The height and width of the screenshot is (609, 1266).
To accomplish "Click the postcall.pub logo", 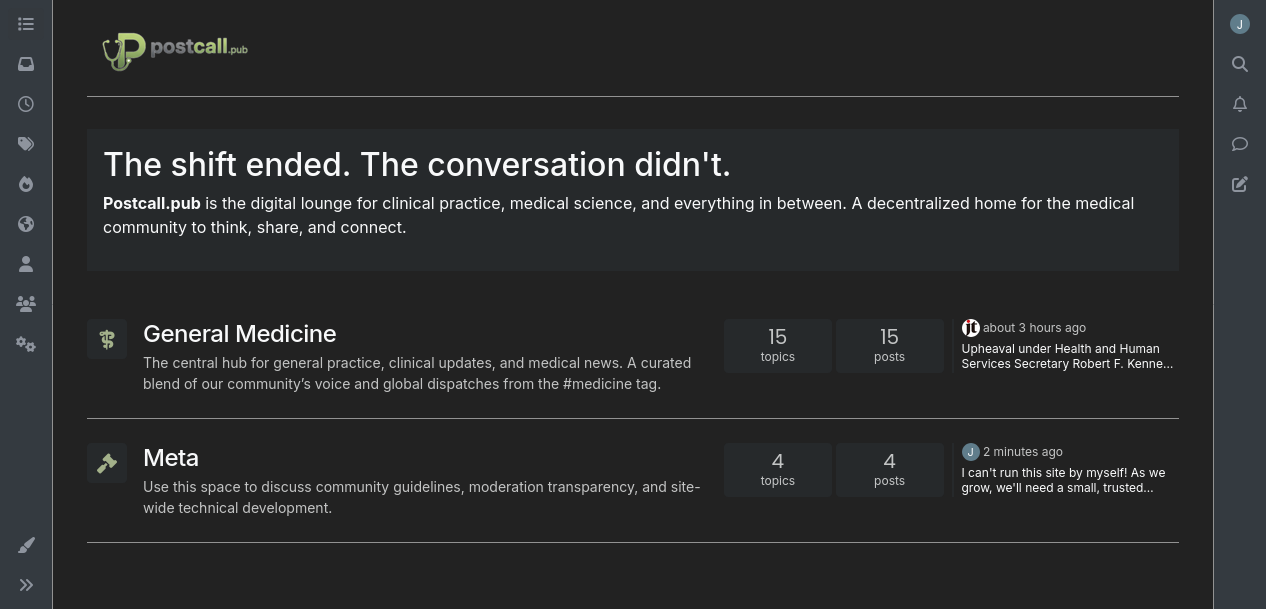I will [175, 50].
